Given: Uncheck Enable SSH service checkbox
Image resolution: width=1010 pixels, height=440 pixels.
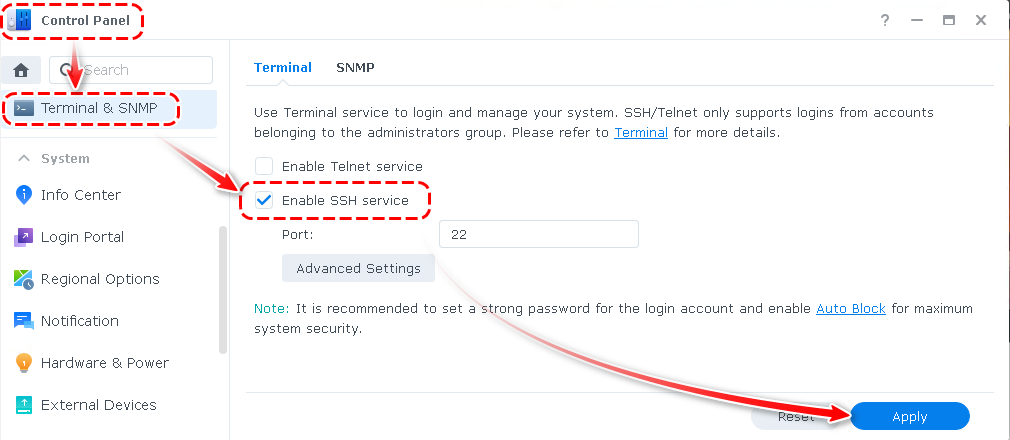Looking at the screenshot, I should click(x=264, y=200).
